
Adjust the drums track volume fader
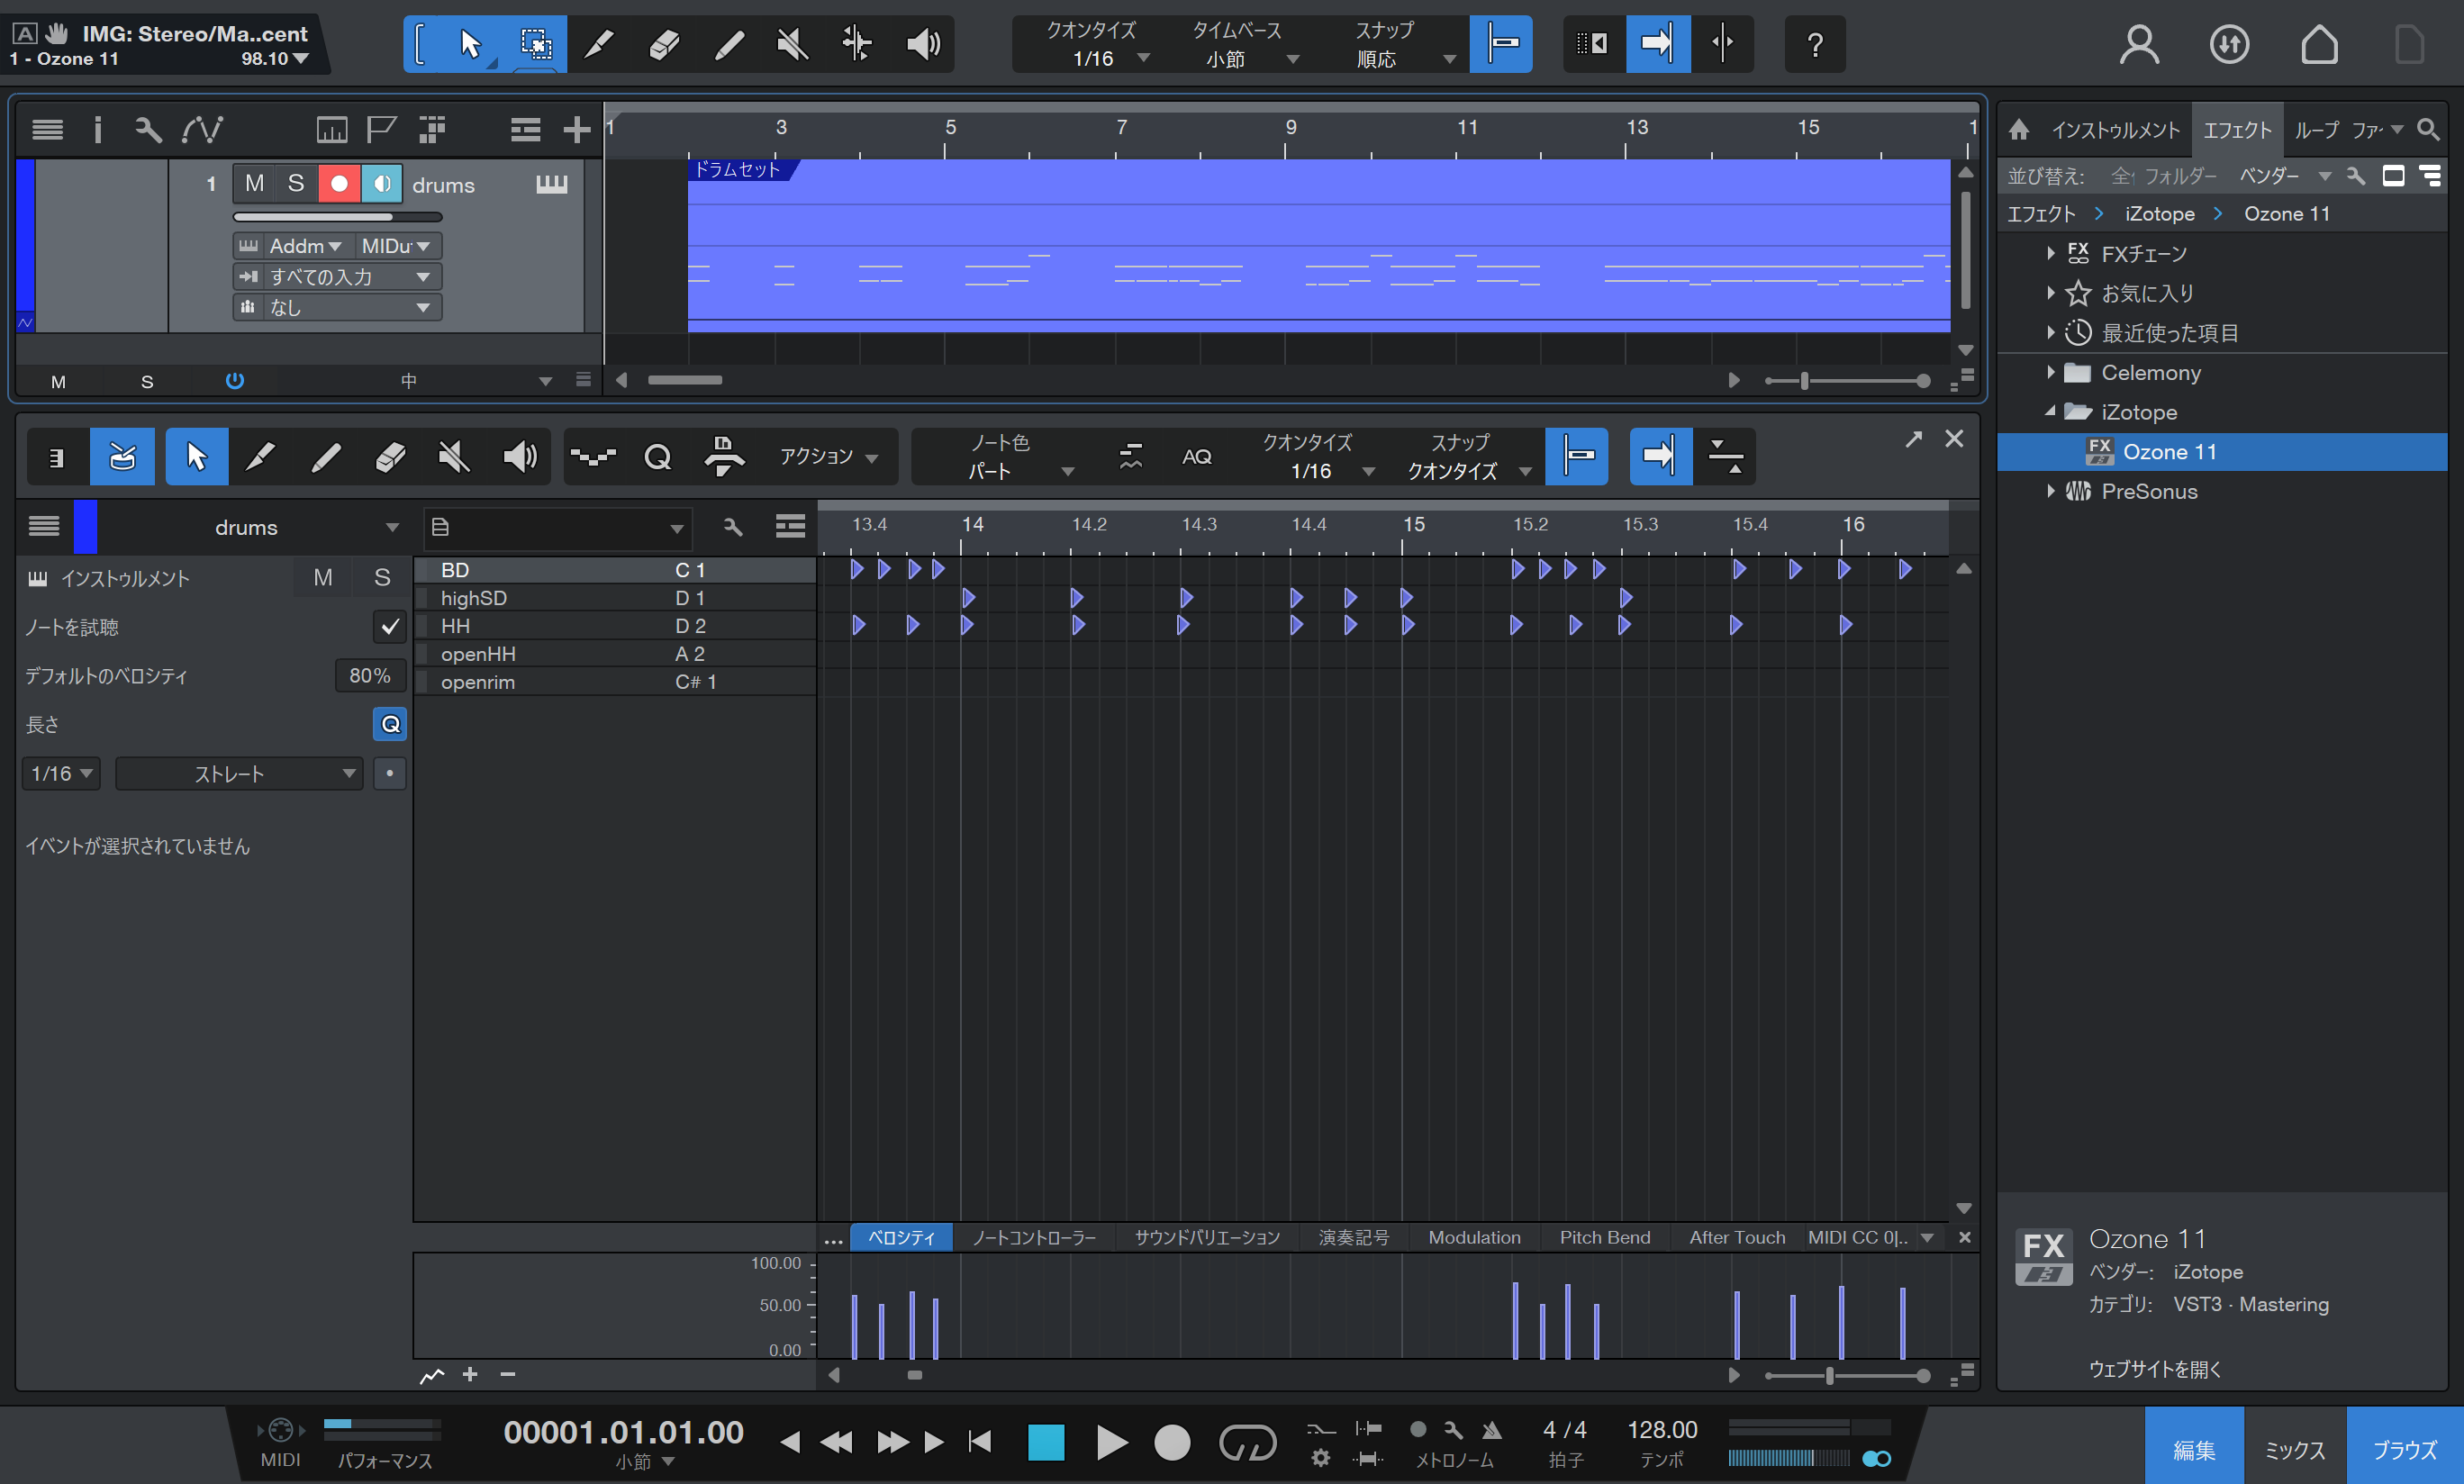pos(337,216)
